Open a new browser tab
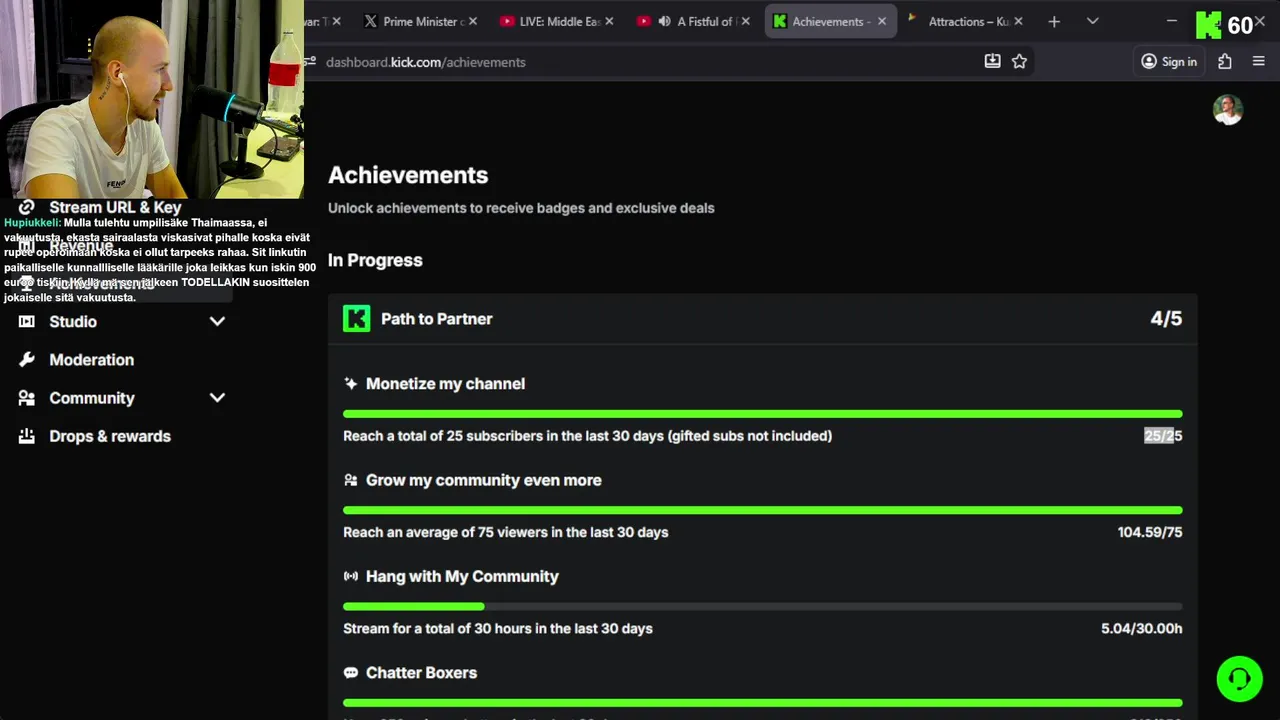This screenshot has width=1280, height=720. (x=1054, y=21)
